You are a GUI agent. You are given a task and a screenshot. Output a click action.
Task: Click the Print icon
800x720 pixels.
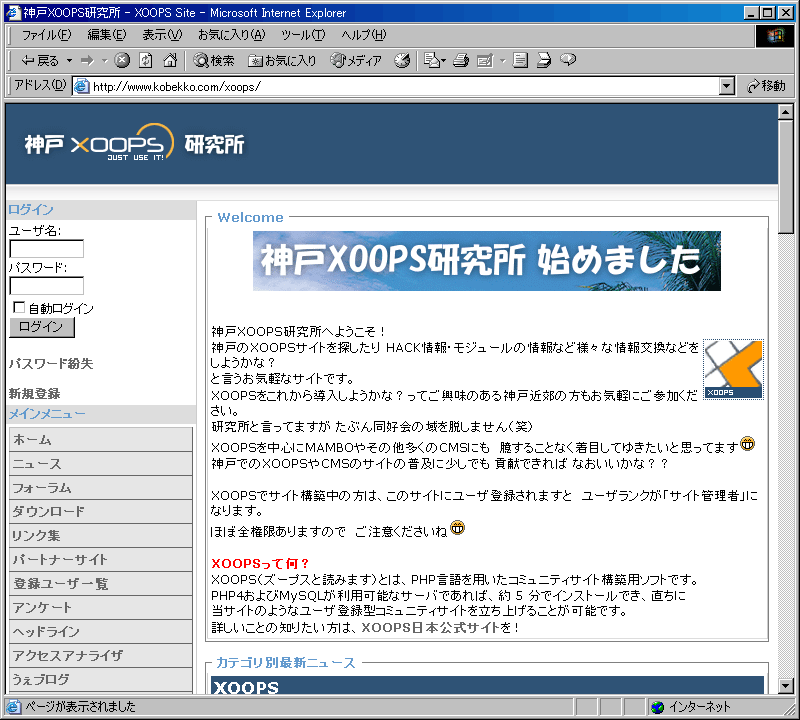[x=461, y=61]
